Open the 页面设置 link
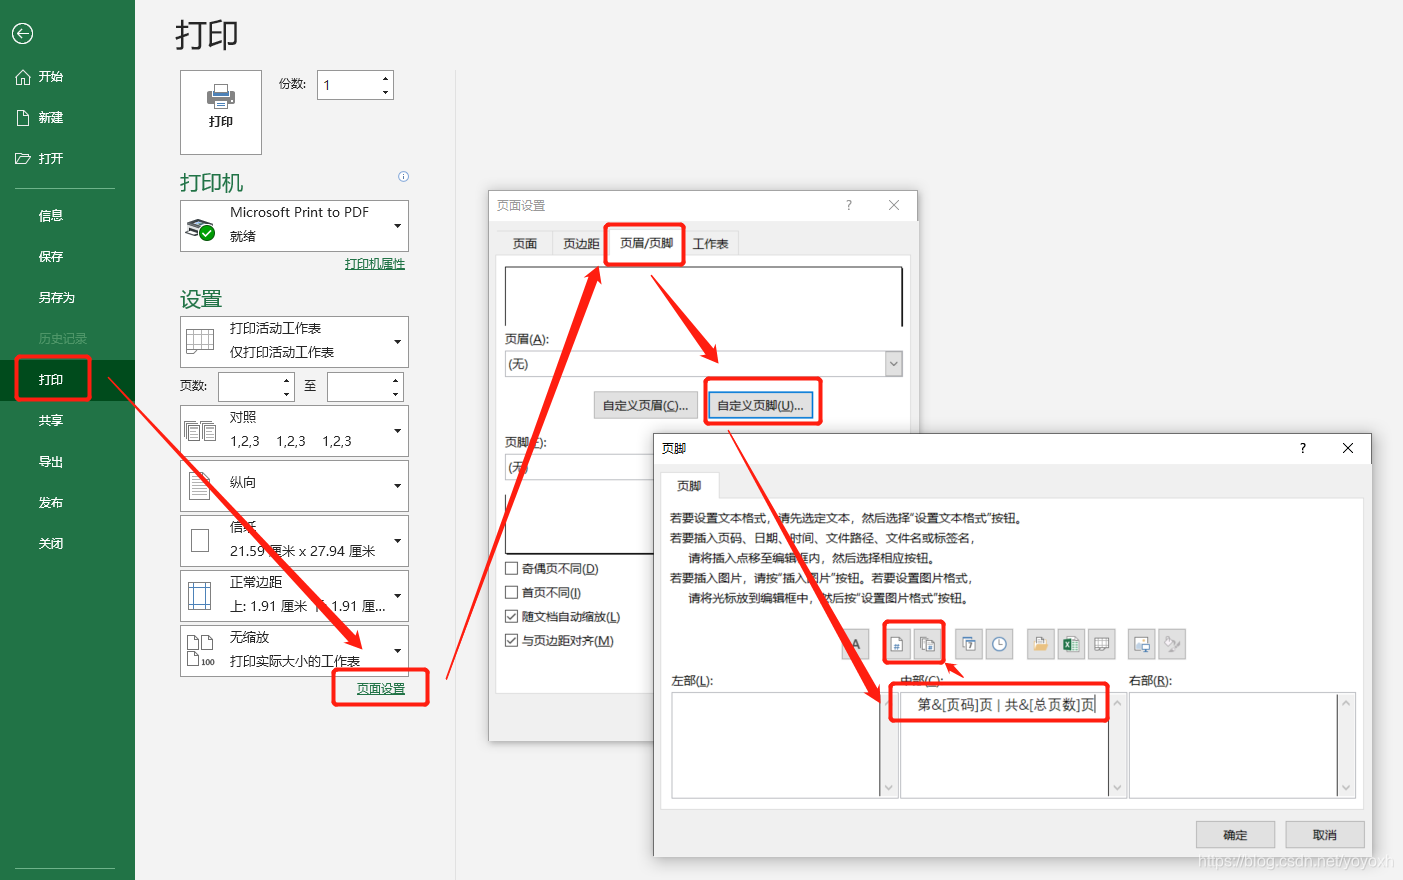 pos(381,689)
